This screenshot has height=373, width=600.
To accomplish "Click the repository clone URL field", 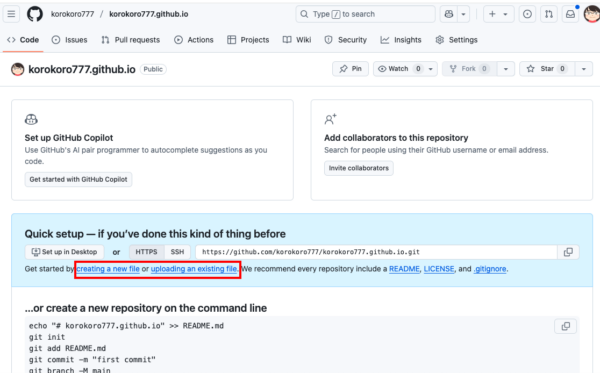I will click(377, 252).
